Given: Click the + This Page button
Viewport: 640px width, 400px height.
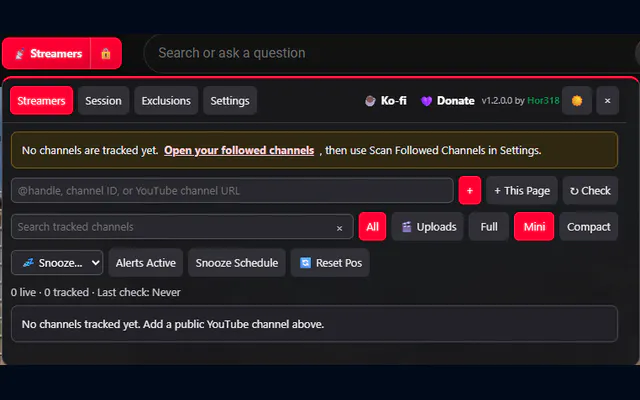Looking at the screenshot, I should click(522, 191).
